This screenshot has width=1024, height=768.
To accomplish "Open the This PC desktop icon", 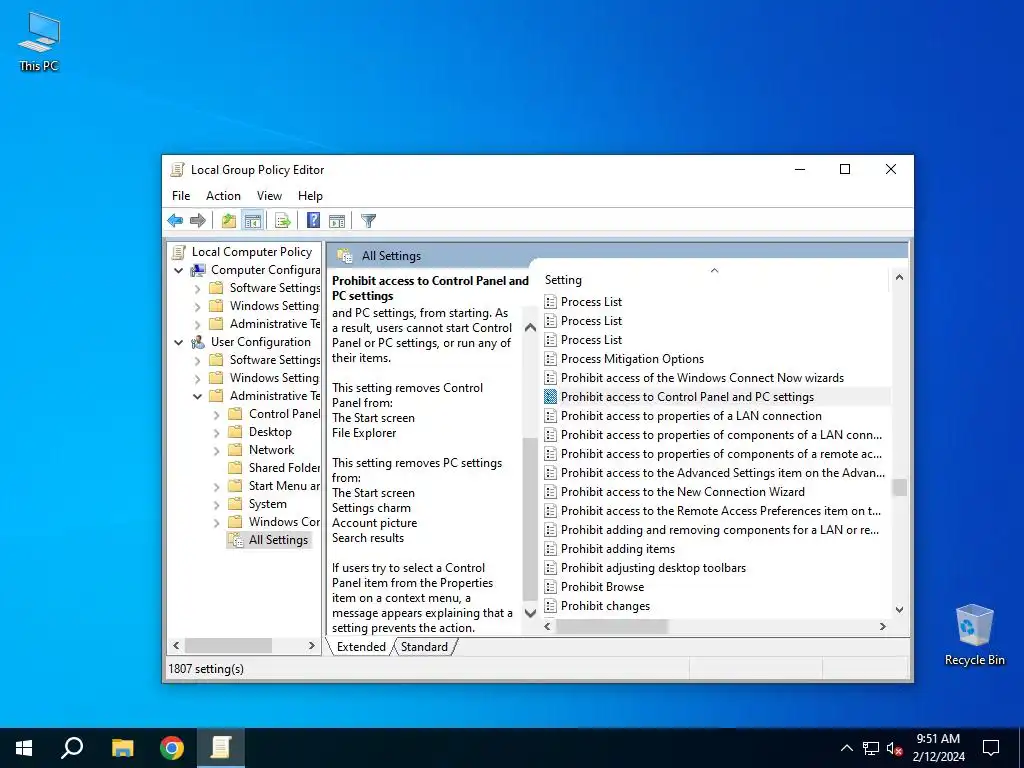I will point(39,42).
